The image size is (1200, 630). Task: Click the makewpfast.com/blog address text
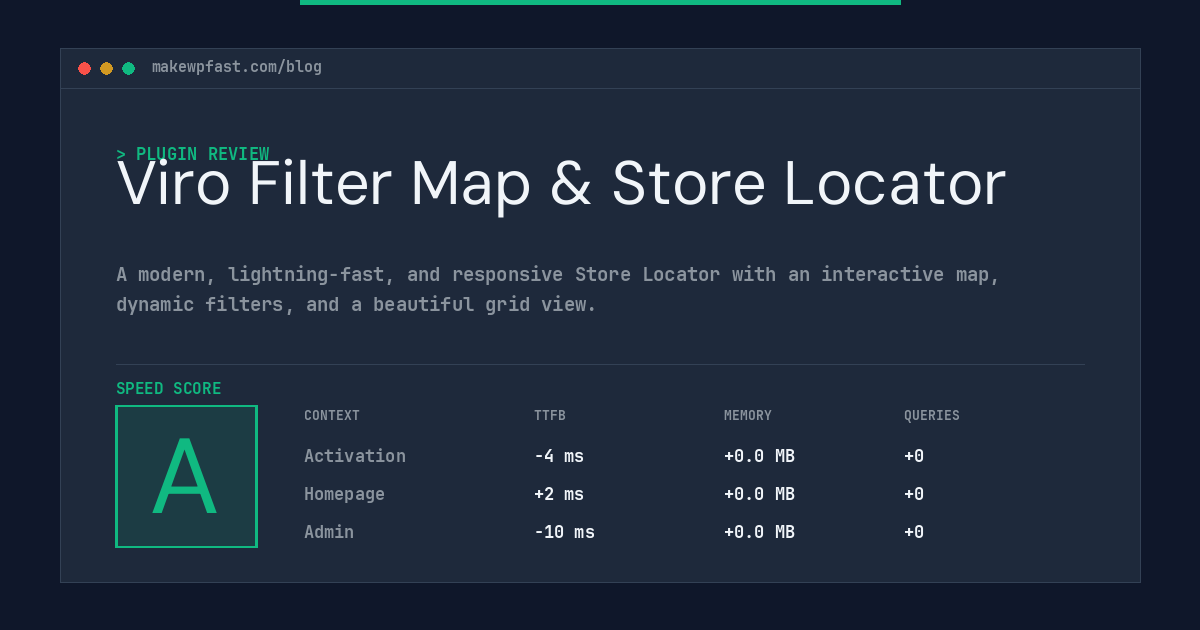pos(237,67)
